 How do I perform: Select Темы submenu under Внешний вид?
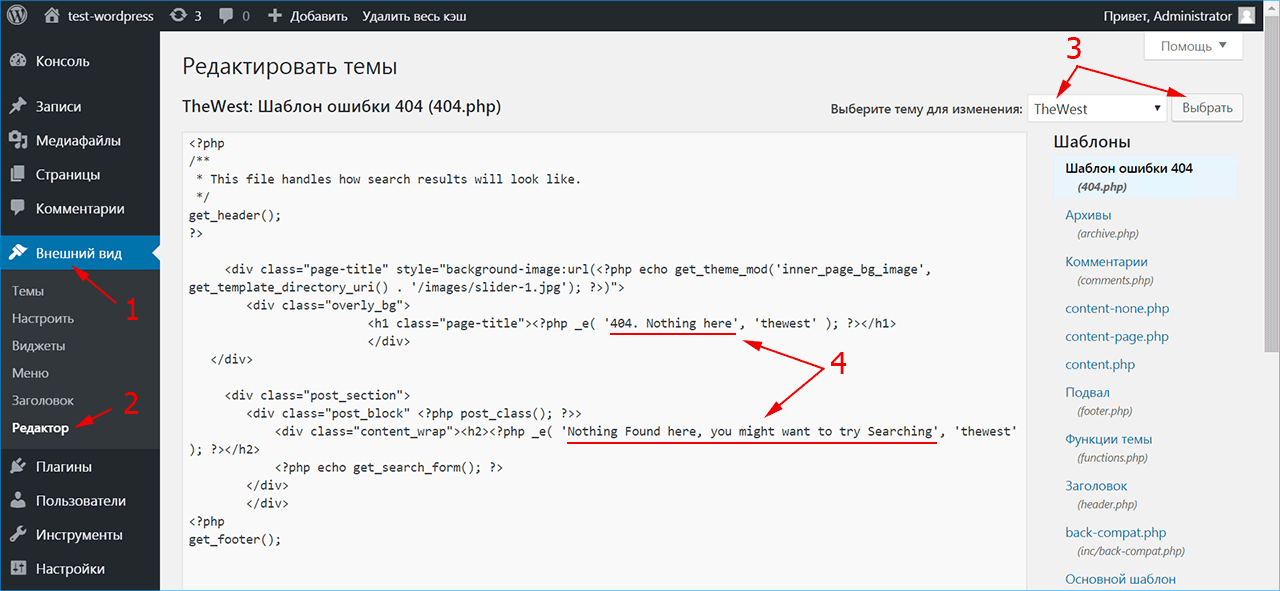(28, 291)
